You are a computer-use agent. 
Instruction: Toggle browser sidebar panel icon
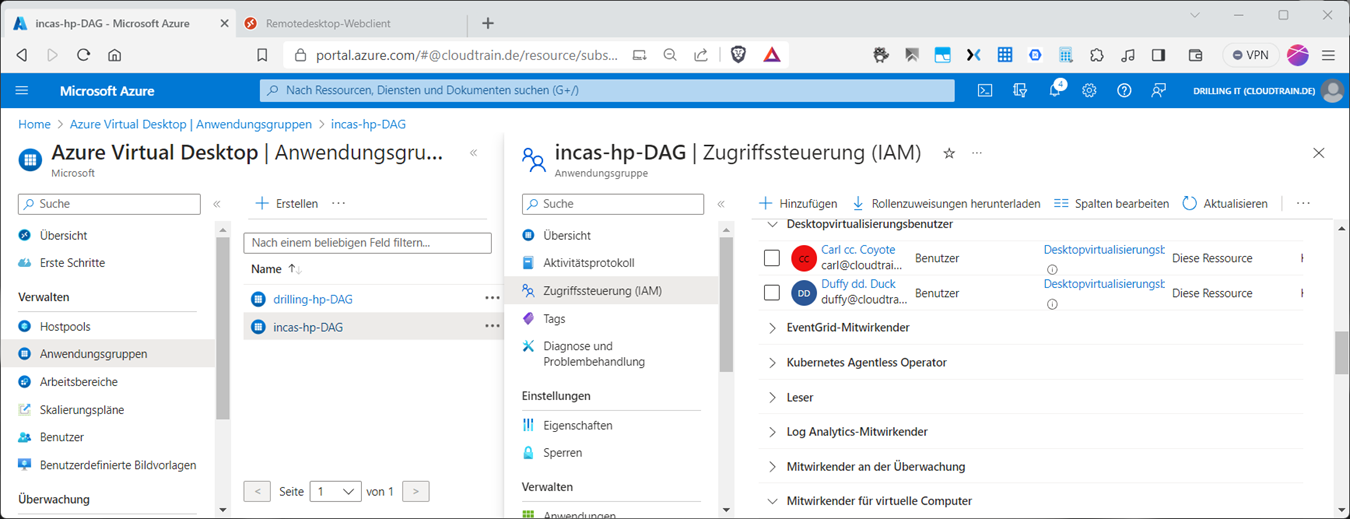coord(1158,55)
